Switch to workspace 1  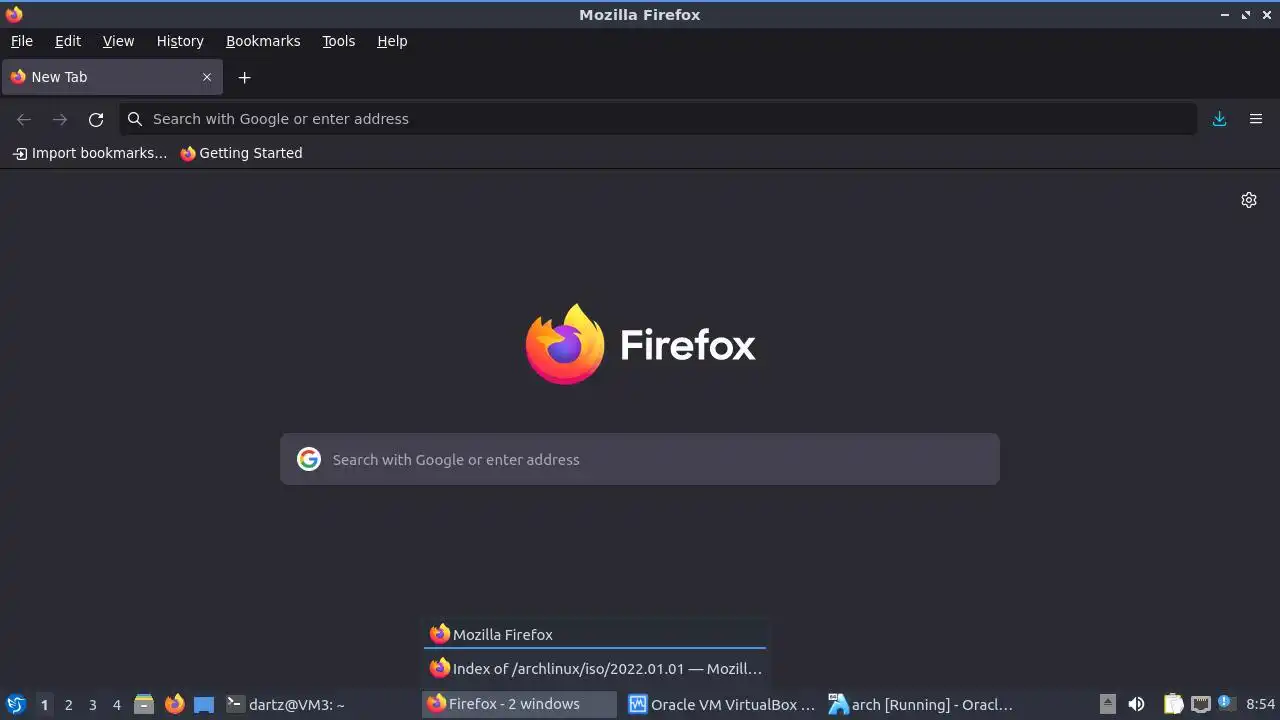tap(44, 704)
